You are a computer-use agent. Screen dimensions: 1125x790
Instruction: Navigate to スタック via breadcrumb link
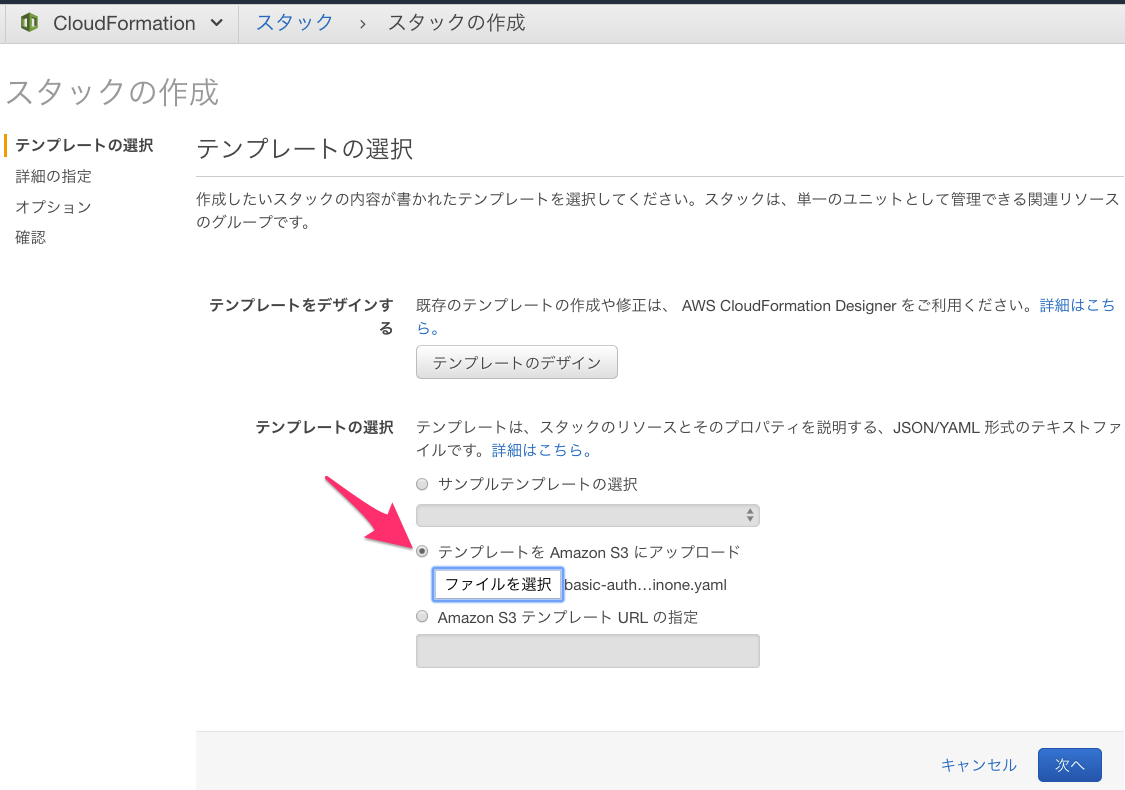tap(293, 22)
